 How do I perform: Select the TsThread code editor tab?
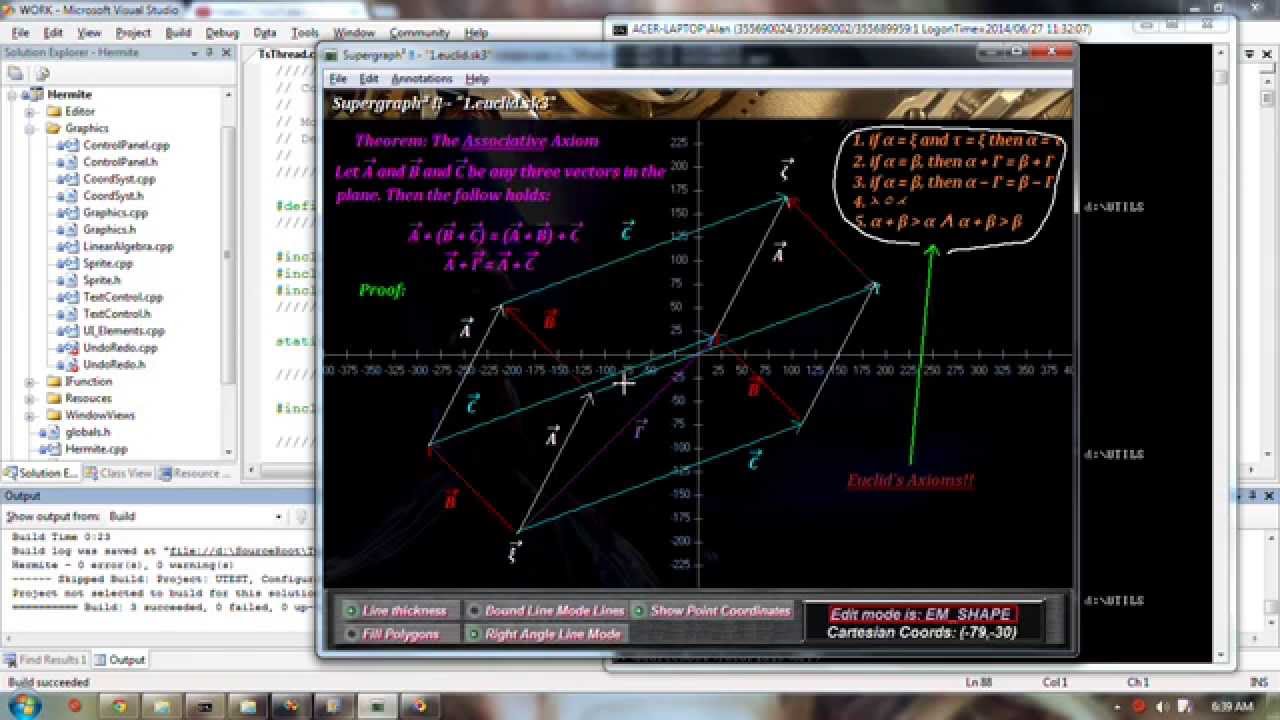[286, 54]
